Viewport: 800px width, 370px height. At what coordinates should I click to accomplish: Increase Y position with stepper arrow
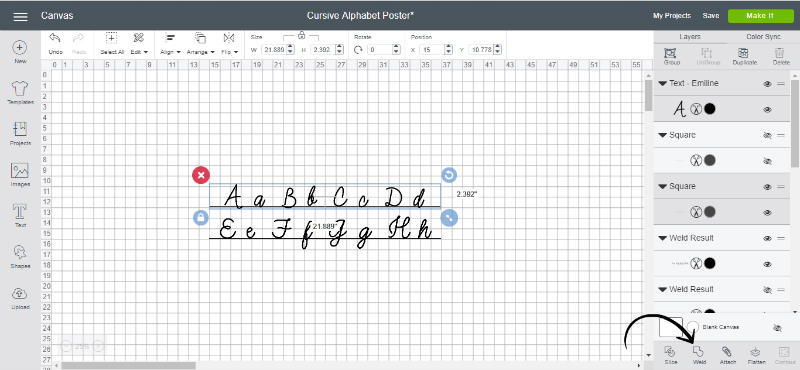click(498, 47)
